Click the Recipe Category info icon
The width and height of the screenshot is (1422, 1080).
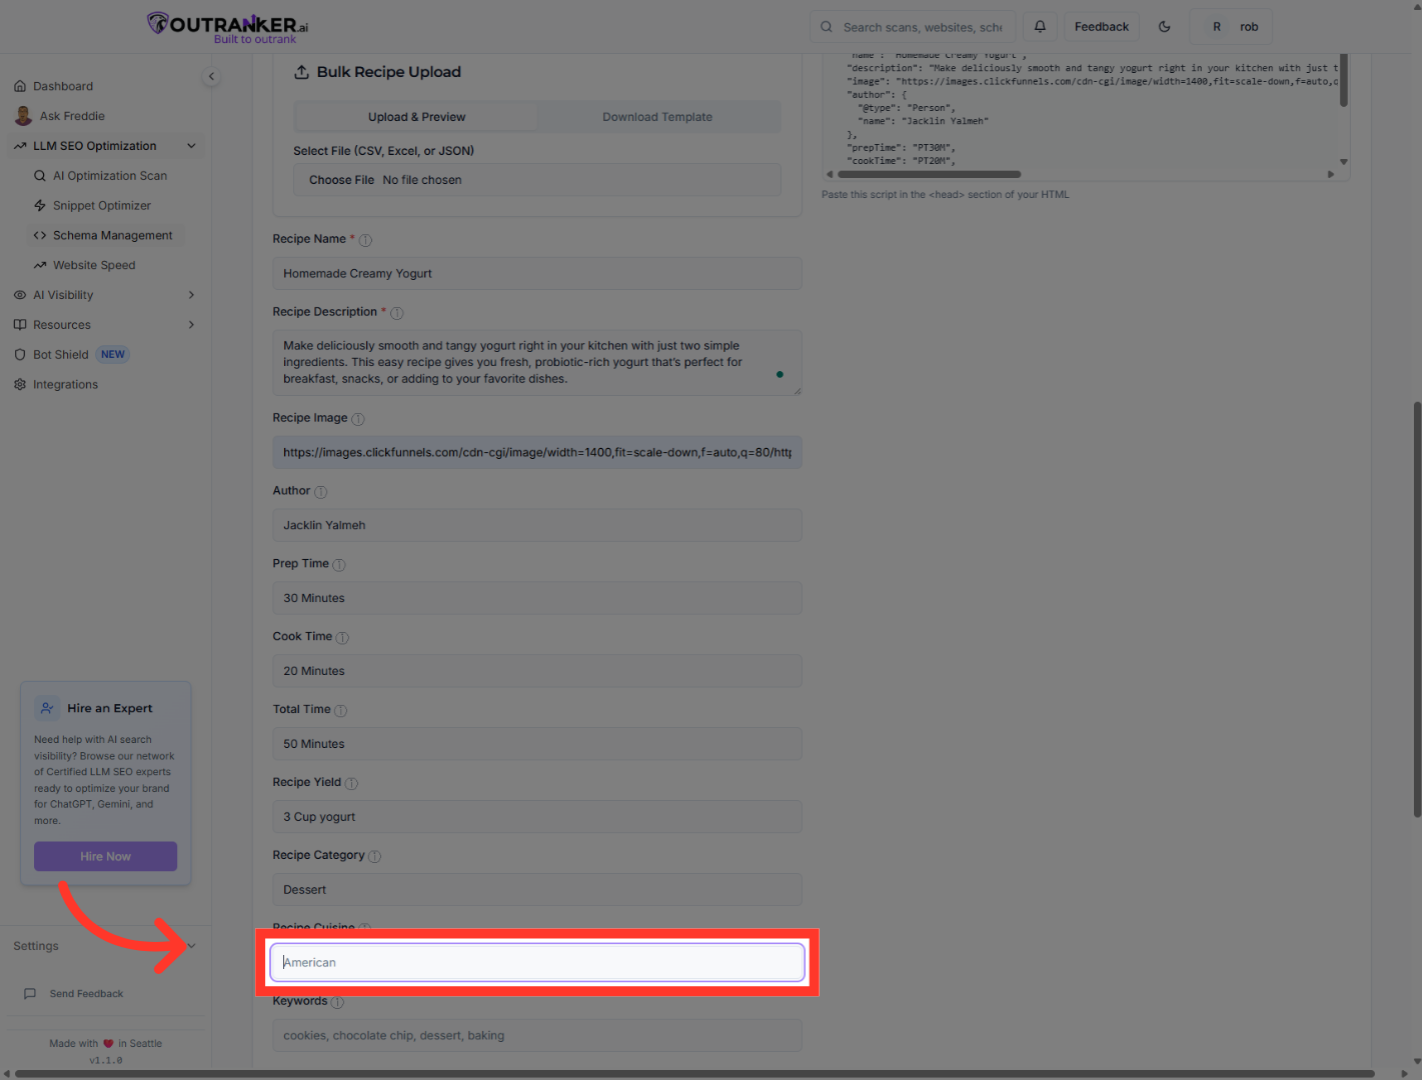click(x=375, y=857)
